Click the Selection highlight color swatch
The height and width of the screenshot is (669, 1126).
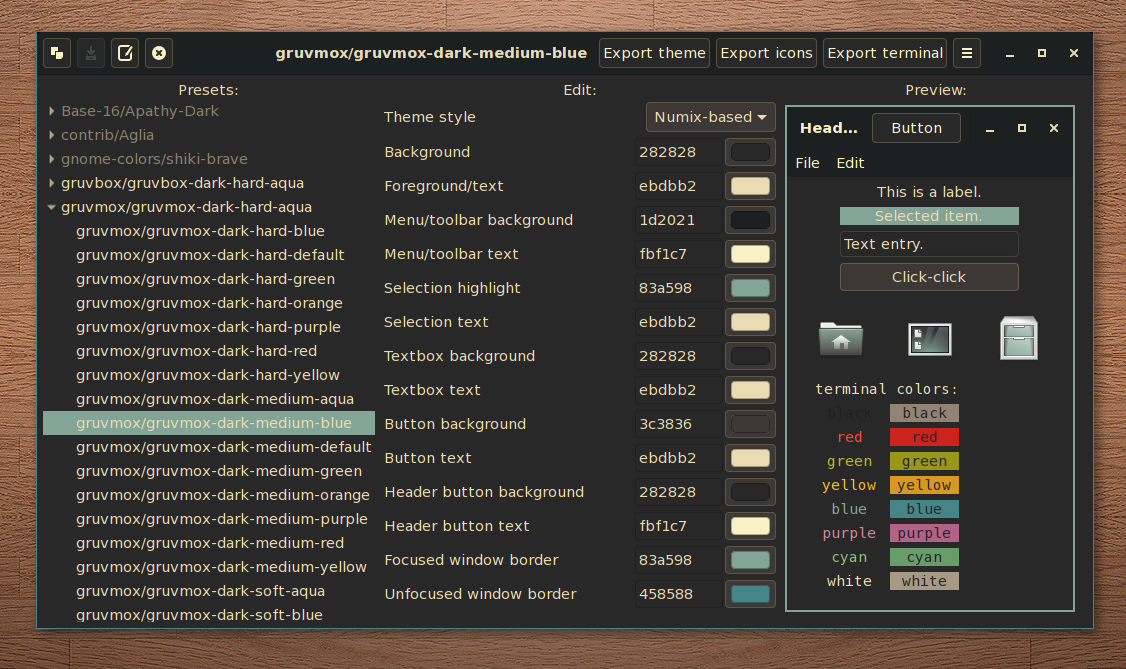point(750,288)
